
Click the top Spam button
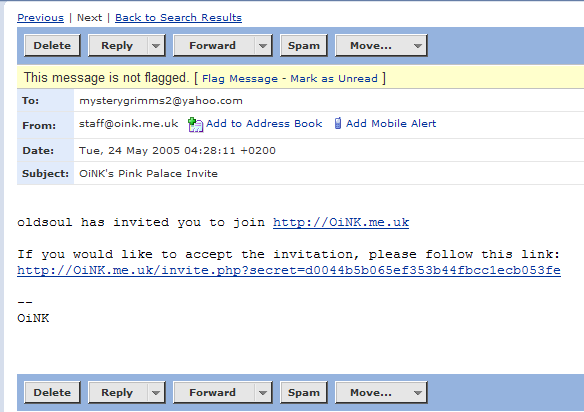[304, 46]
